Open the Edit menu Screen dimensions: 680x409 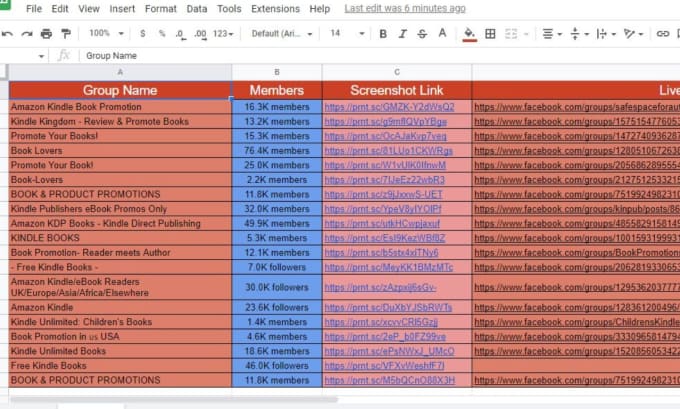60,9
